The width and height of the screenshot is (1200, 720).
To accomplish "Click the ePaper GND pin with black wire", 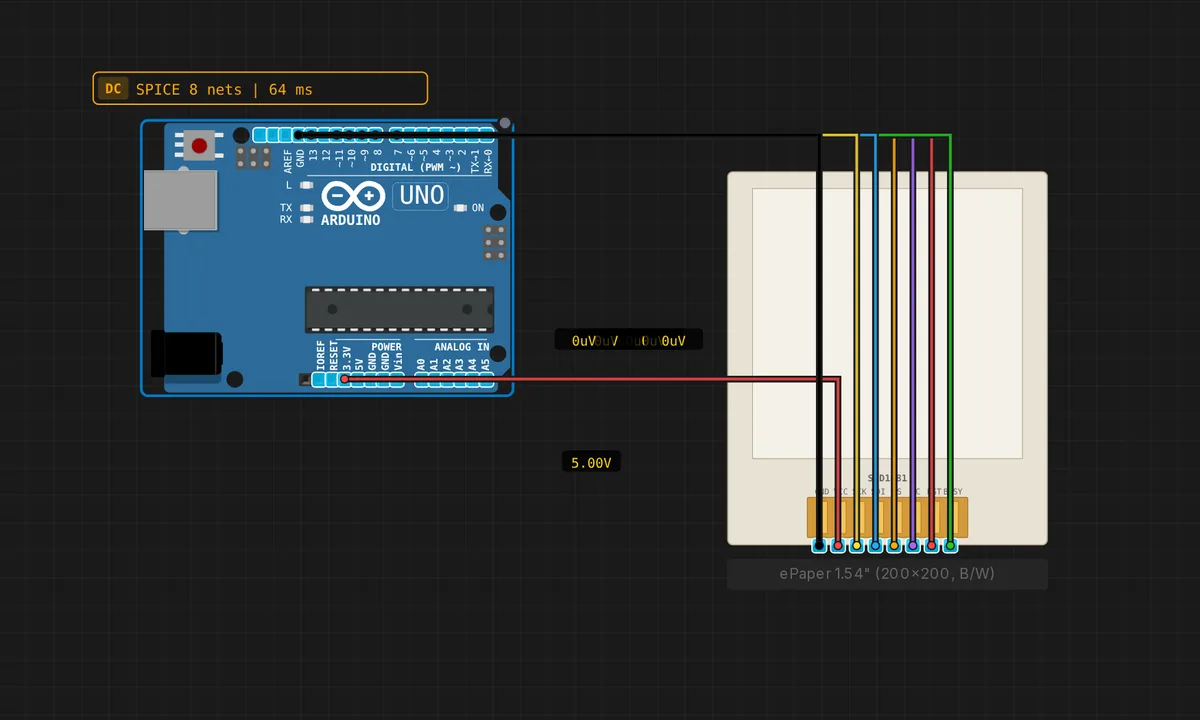I will pyautogui.click(x=819, y=545).
